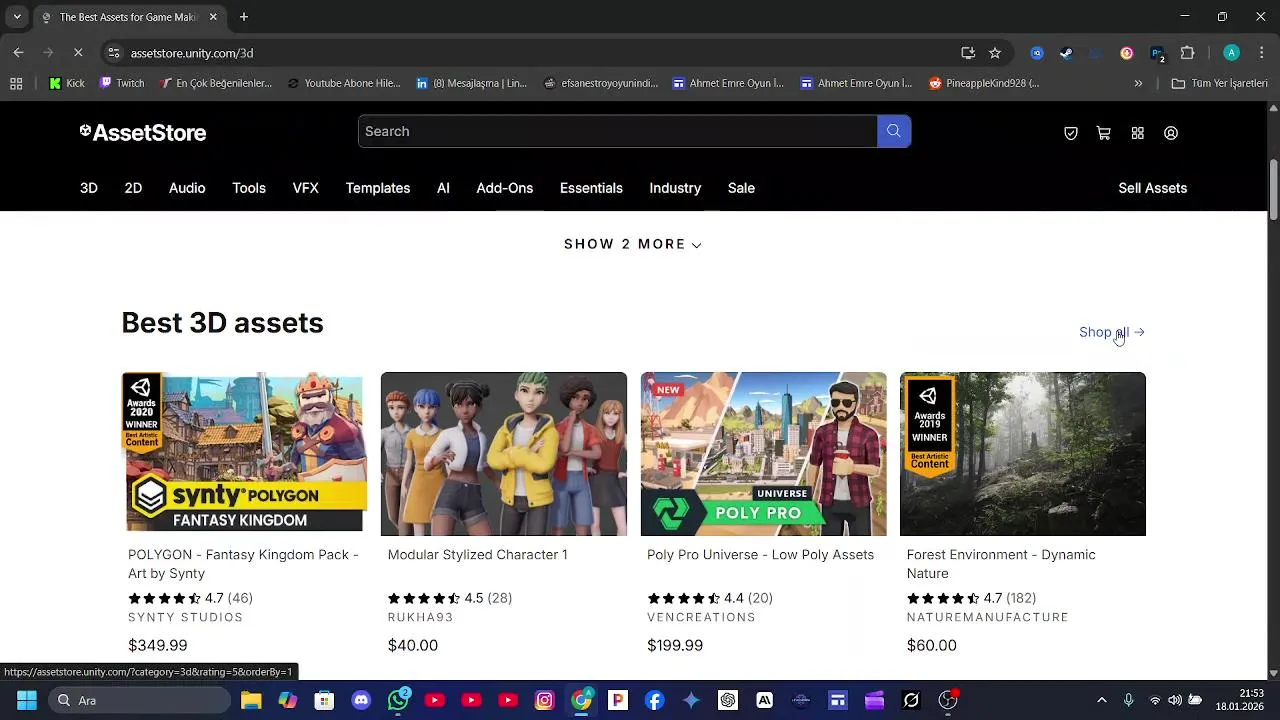Open the user account icon
The width and height of the screenshot is (1280, 720).
[x=1171, y=133]
